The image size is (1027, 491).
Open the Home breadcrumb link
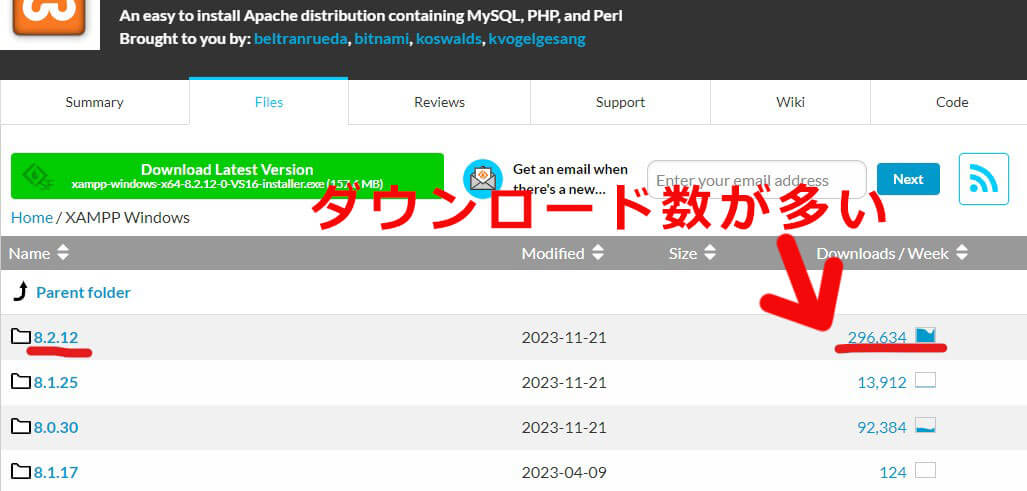[32, 217]
